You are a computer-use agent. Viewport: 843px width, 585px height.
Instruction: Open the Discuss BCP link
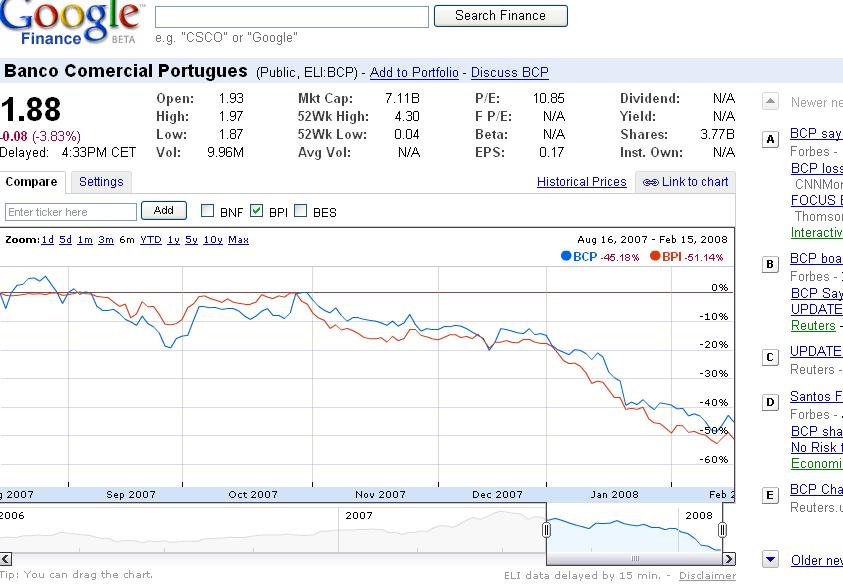tap(510, 73)
